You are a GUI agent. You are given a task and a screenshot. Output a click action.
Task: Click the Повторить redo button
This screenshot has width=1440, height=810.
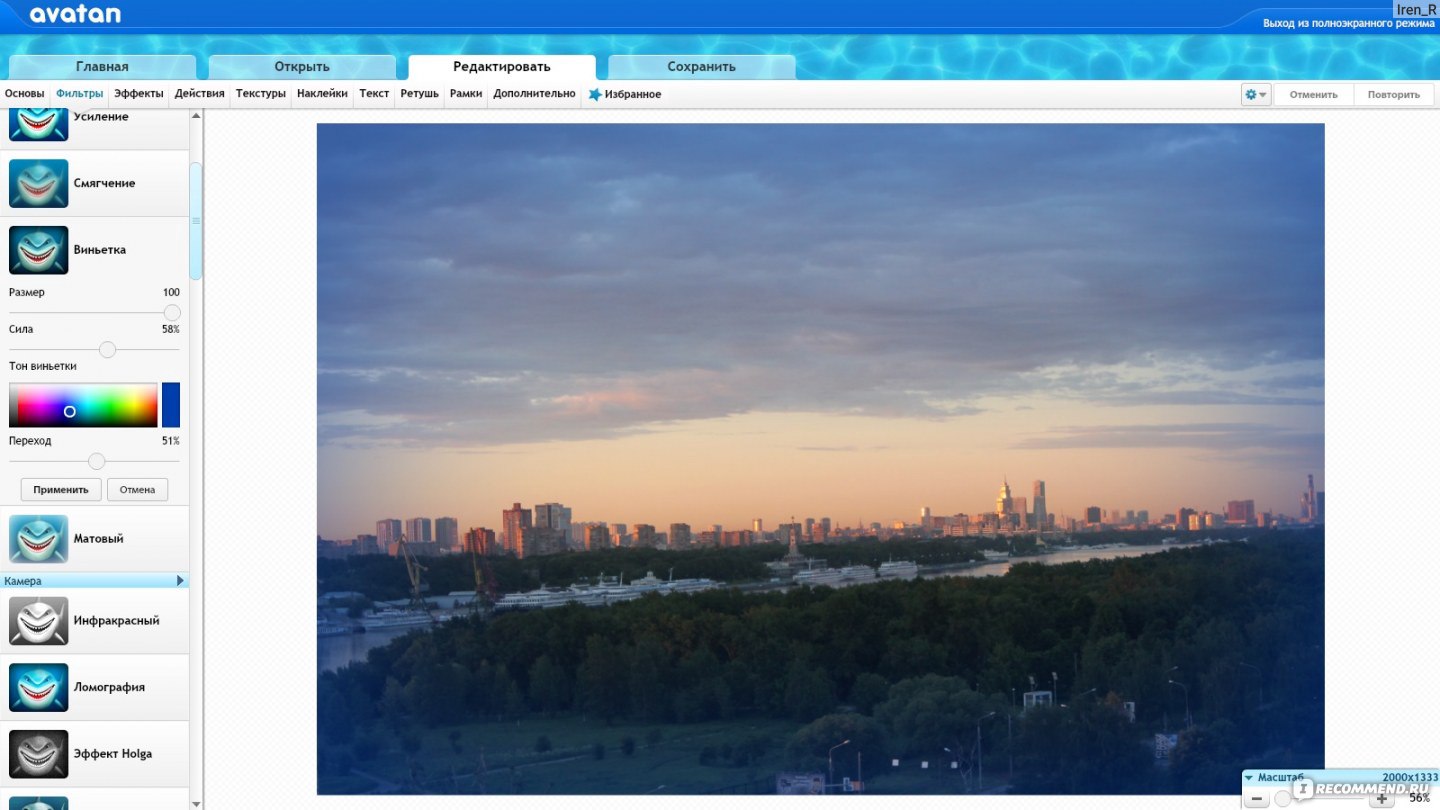[1394, 95]
